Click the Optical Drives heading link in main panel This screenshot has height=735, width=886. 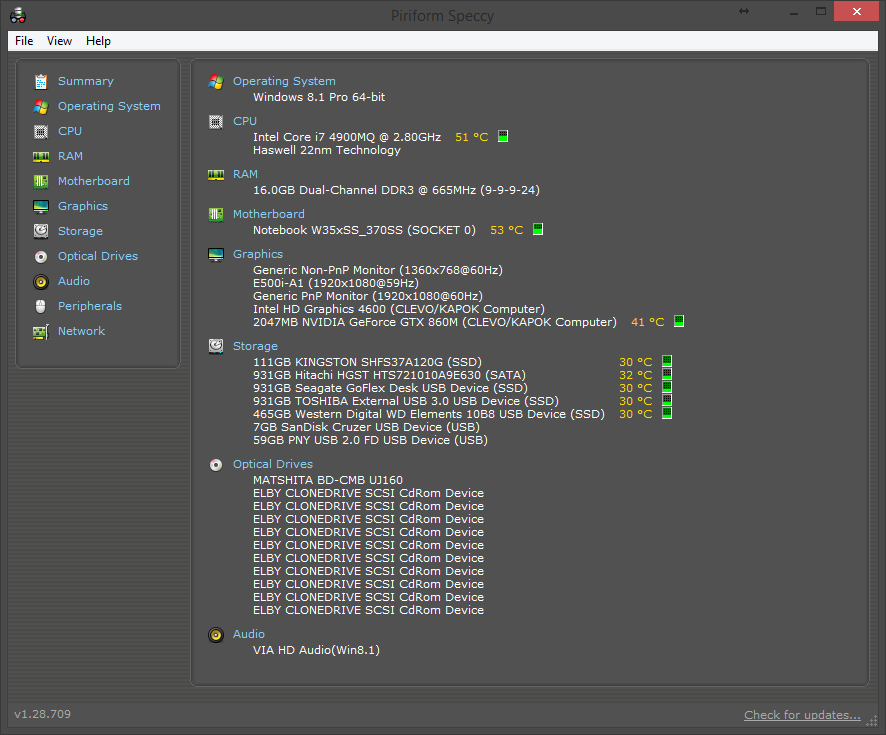click(x=273, y=464)
